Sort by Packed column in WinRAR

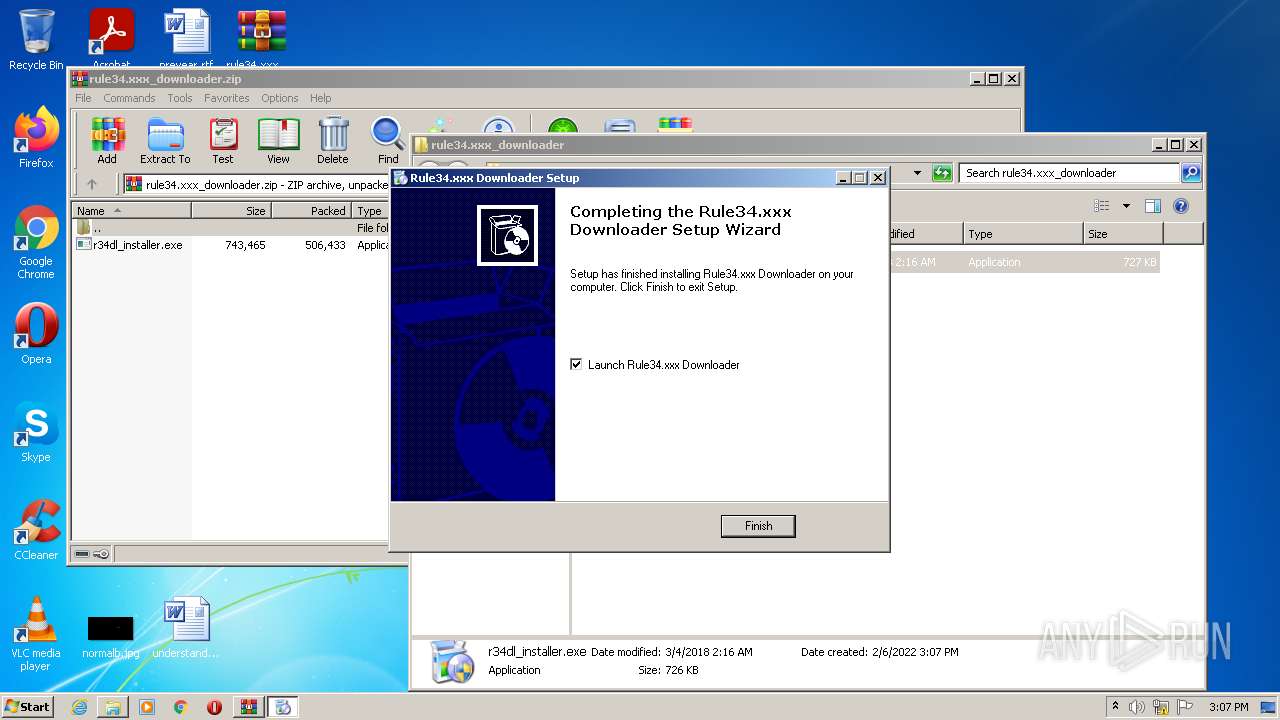(x=311, y=211)
